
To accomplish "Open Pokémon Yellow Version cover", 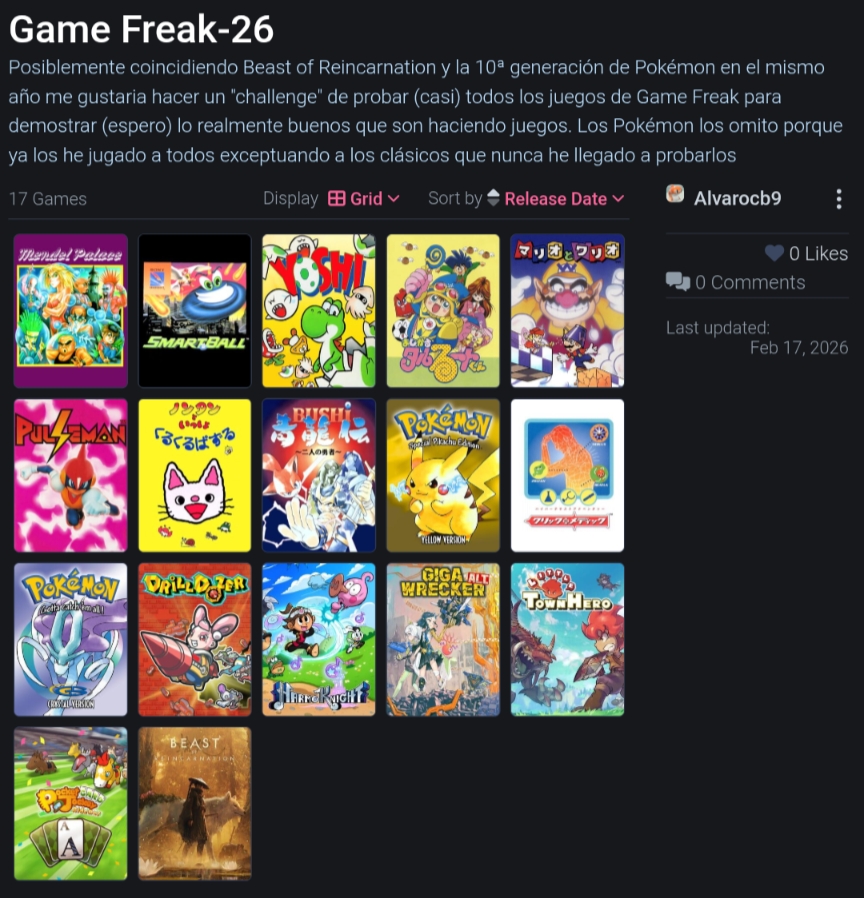I will [443, 475].
